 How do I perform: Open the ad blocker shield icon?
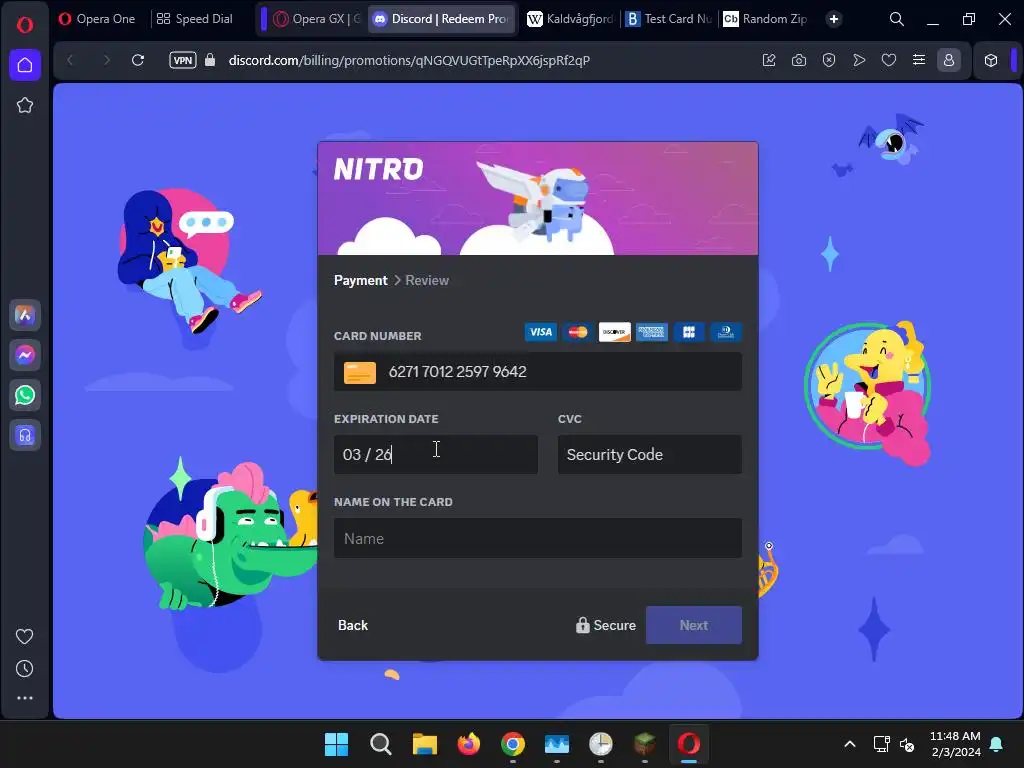tap(829, 60)
